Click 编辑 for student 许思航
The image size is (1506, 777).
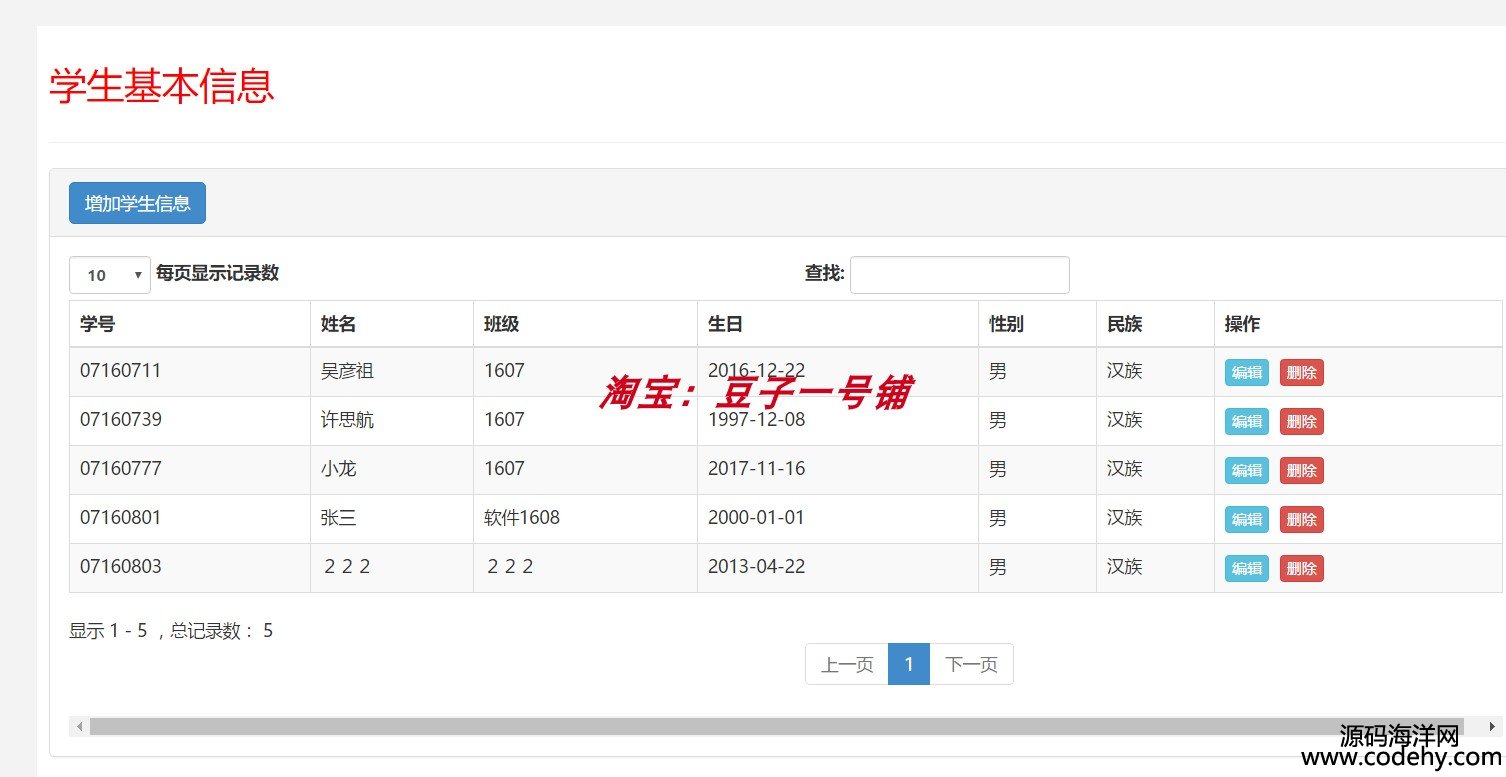pyautogui.click(x=1246, y=422)
